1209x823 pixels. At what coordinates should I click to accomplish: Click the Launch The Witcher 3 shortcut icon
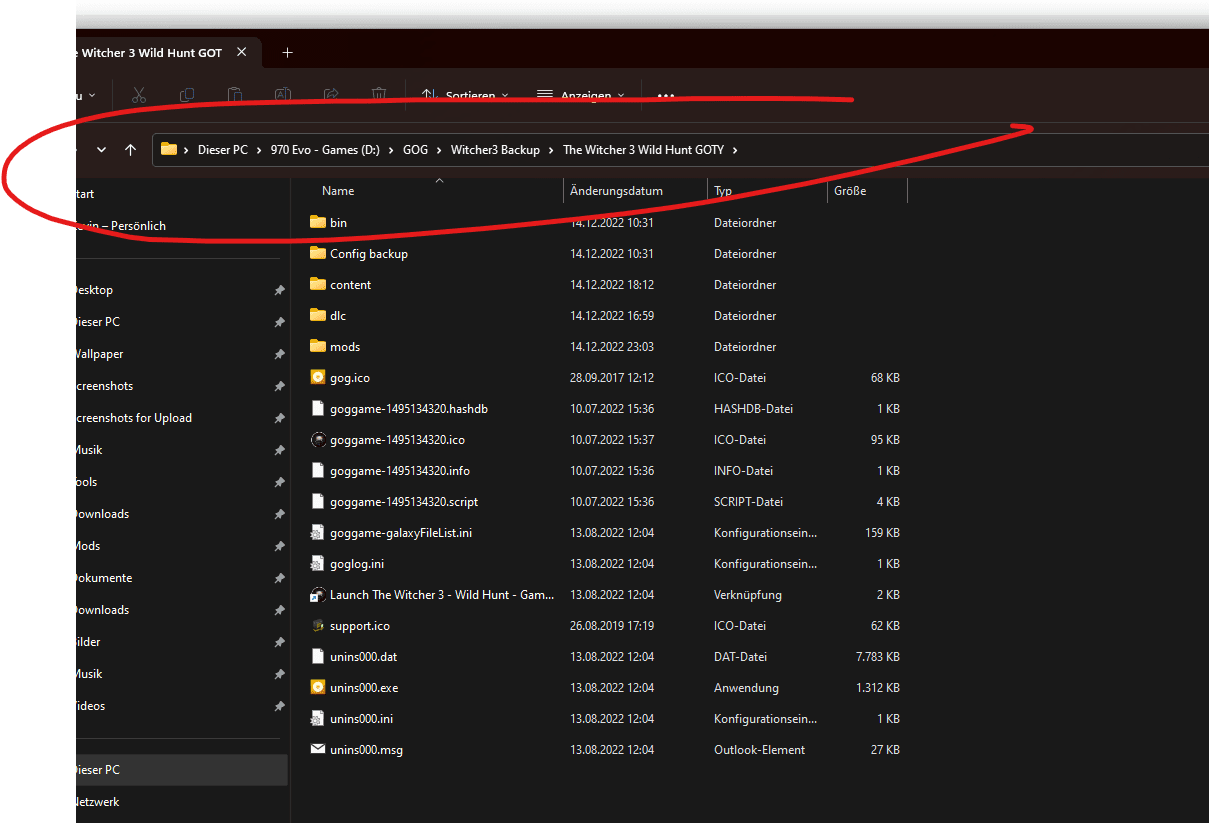318,594
